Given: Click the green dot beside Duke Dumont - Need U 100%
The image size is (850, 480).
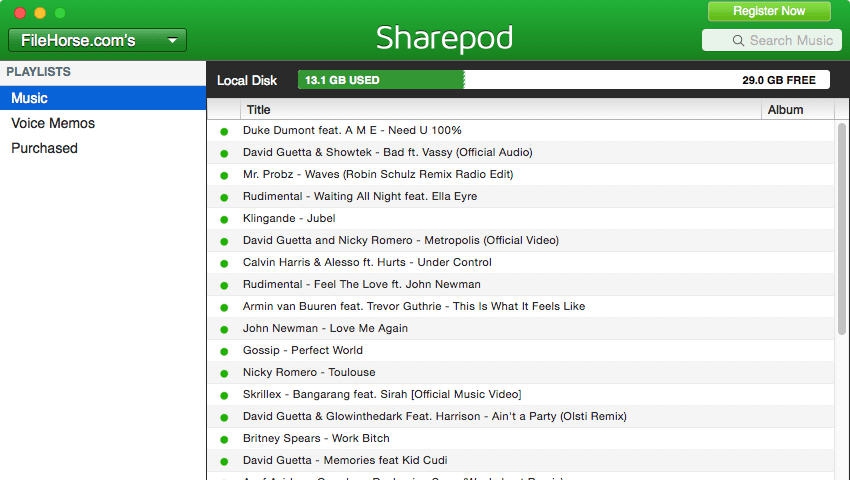Looking at the screenshot, I should (224, 131).
